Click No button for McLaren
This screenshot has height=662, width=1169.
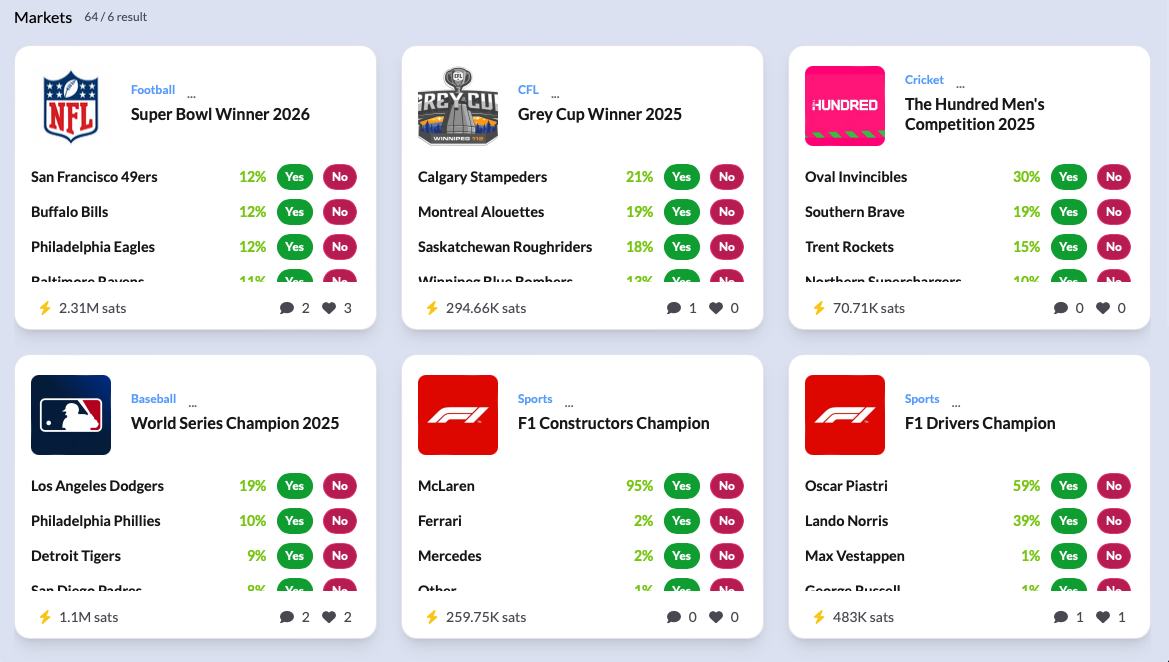[727, 485]
